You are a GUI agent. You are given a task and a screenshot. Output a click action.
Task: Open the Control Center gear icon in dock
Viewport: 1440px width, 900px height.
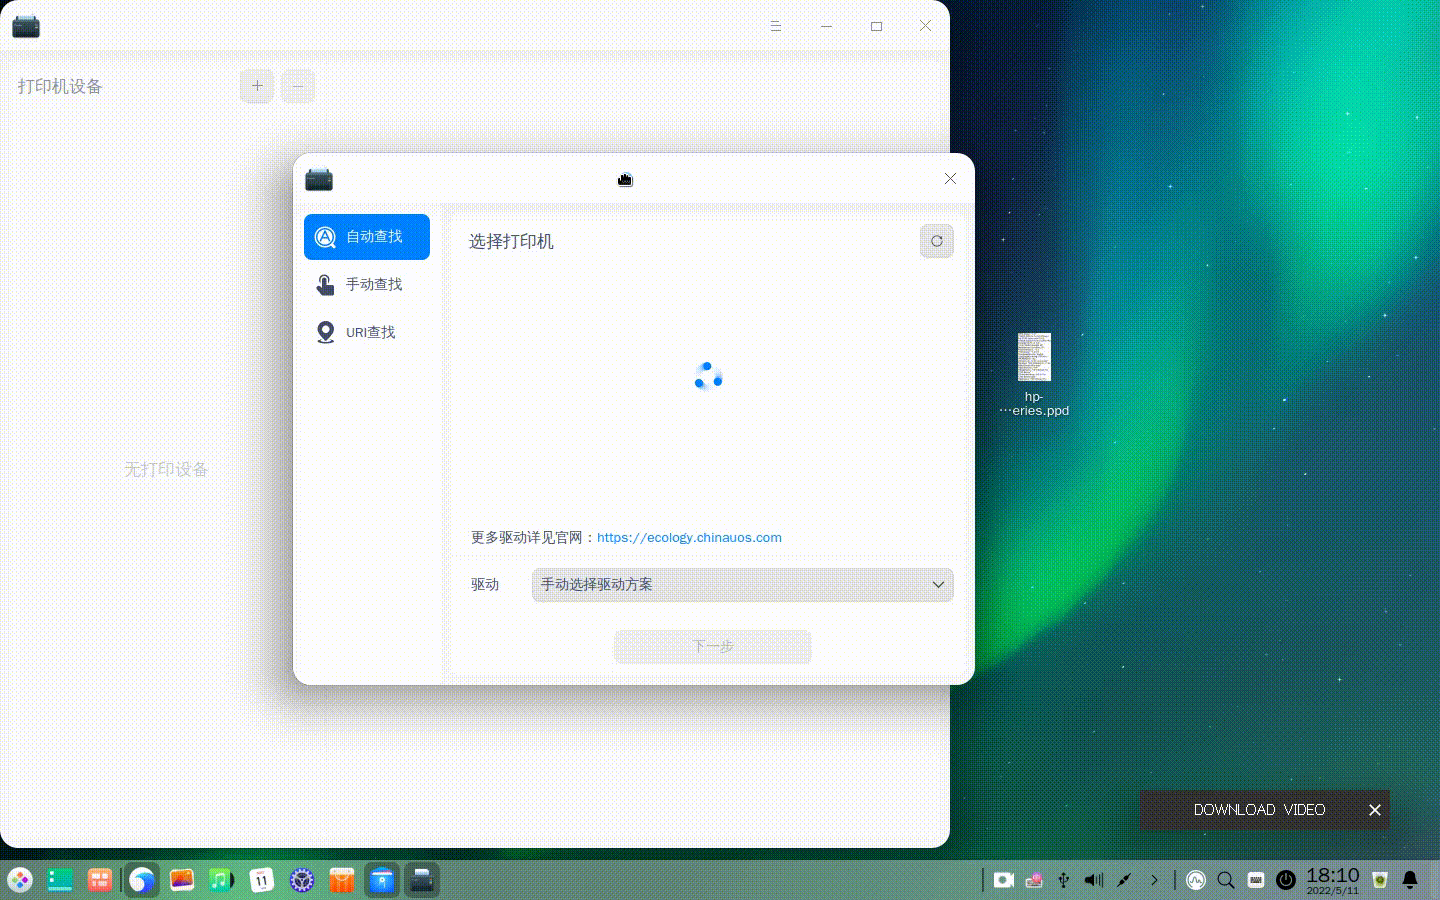(302, 880)
